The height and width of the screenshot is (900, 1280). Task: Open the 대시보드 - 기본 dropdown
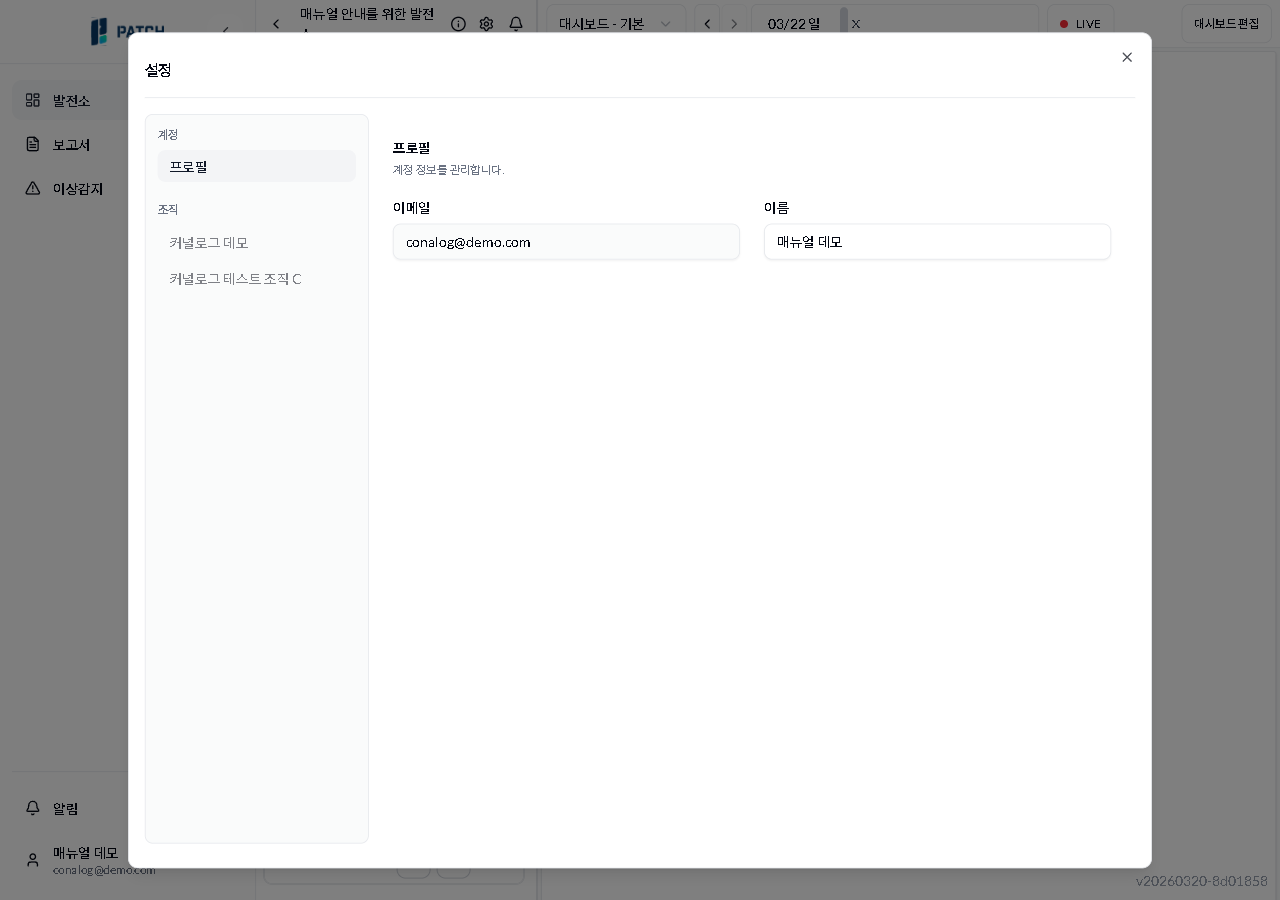point(615,23)
